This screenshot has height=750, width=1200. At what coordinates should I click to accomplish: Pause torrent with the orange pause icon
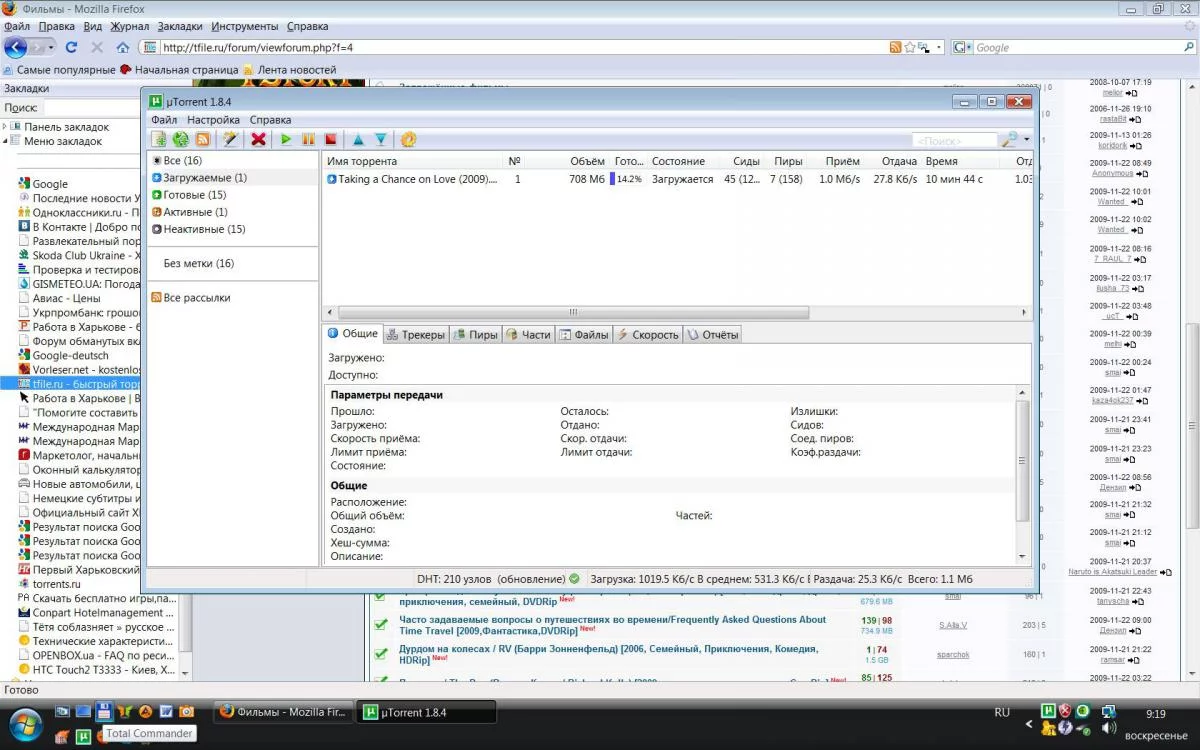click(308, 140)
